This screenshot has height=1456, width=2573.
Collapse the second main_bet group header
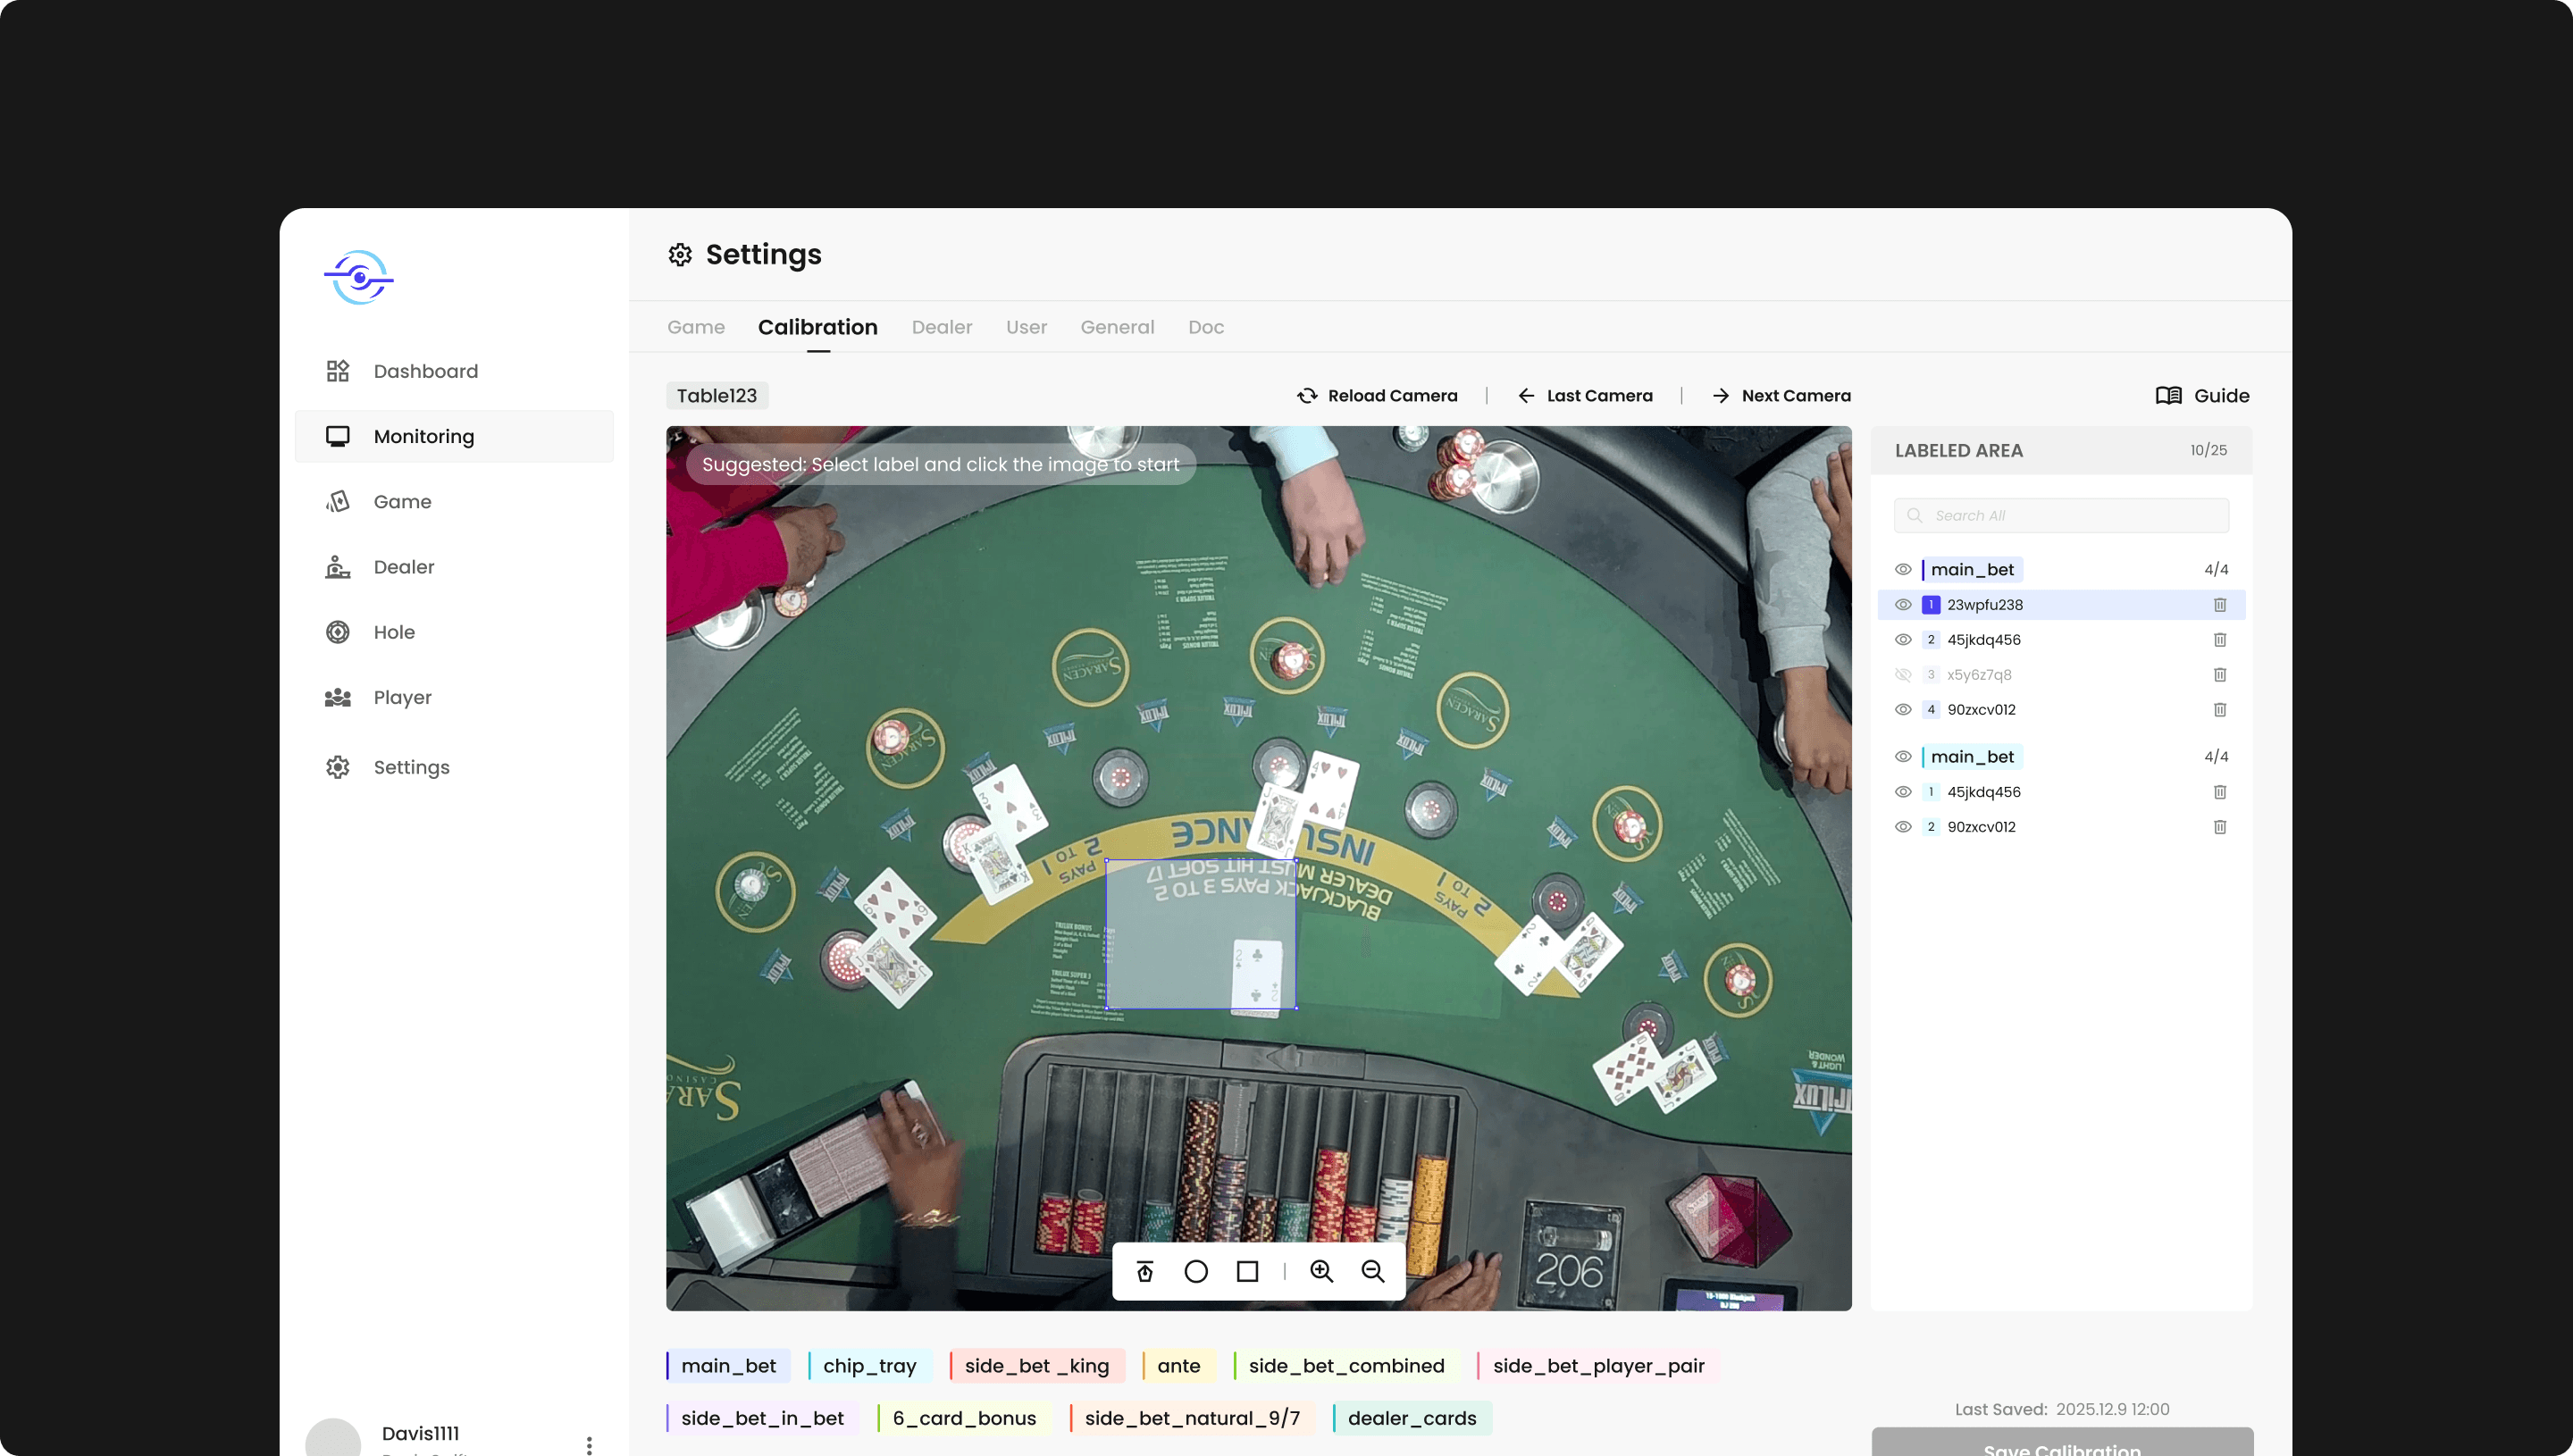[x=1972, y=757]
